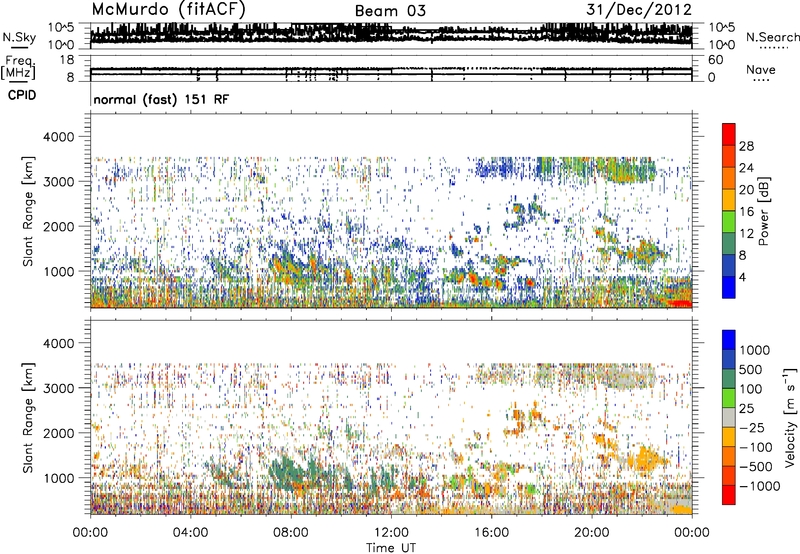Screen dimensions: 800x554
Task: Click the "N.Search" legend label
Action: [773, 37]
